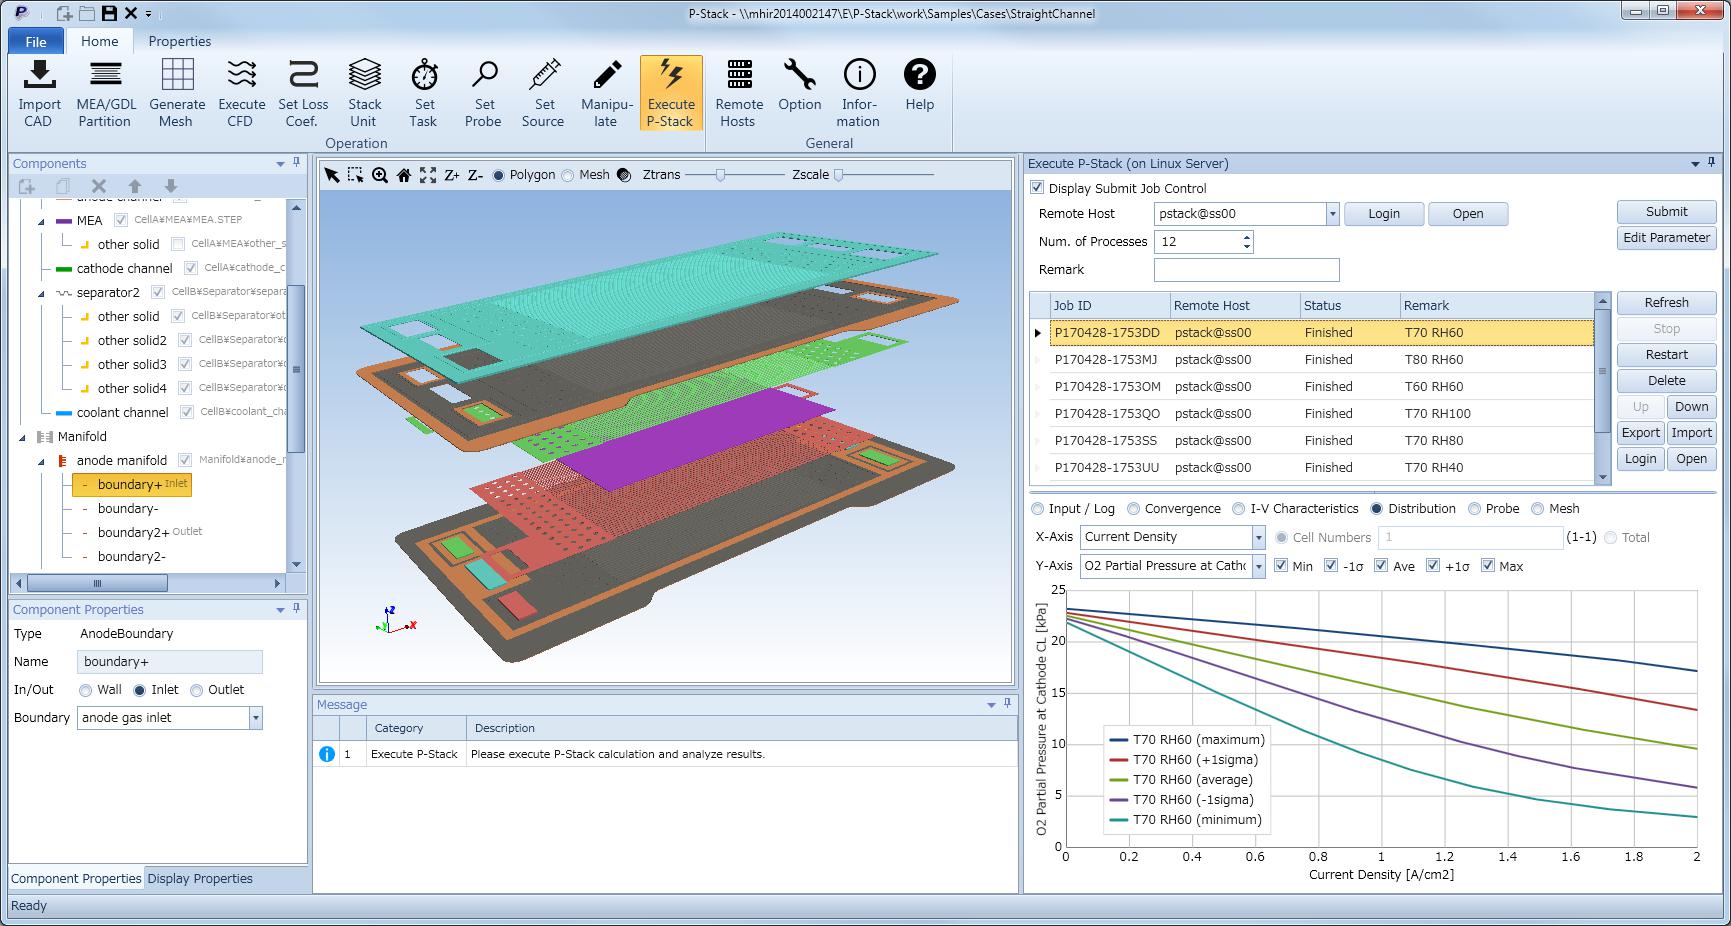Click the Restart job button
Image resolution: width=1731 pixels, height=926 pixels.
click(x=1666, y=355)
